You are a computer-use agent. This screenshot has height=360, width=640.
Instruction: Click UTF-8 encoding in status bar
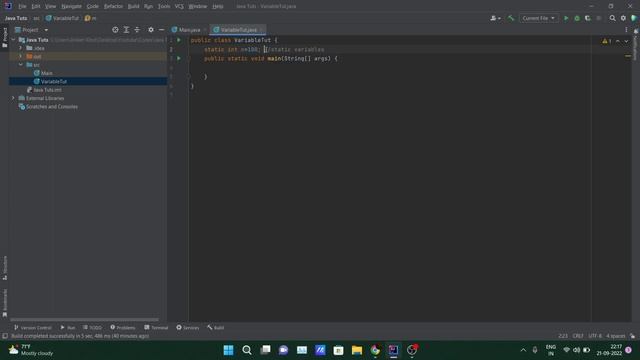pos(595,336)
